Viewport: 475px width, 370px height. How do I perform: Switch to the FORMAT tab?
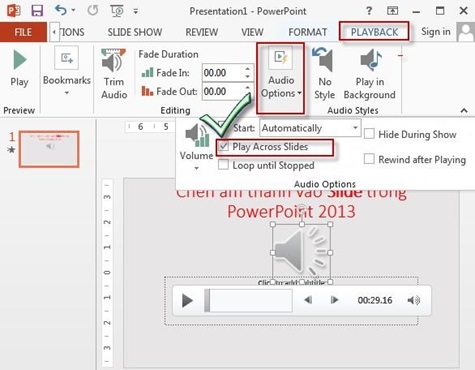click(x=307, y=32)
